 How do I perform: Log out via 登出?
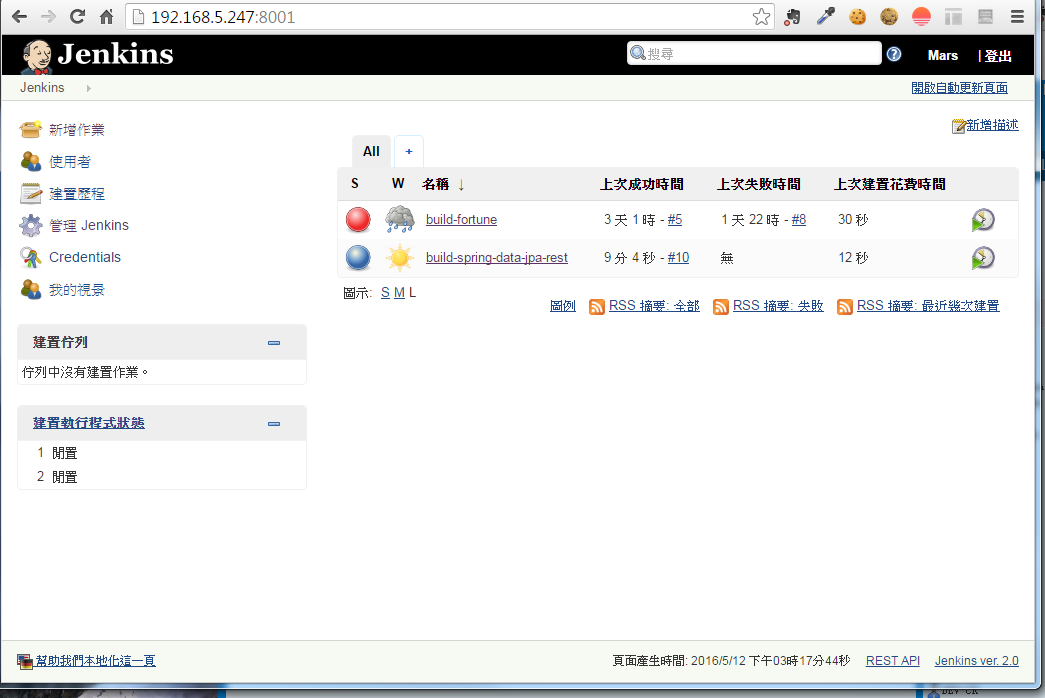pos(998,56)
